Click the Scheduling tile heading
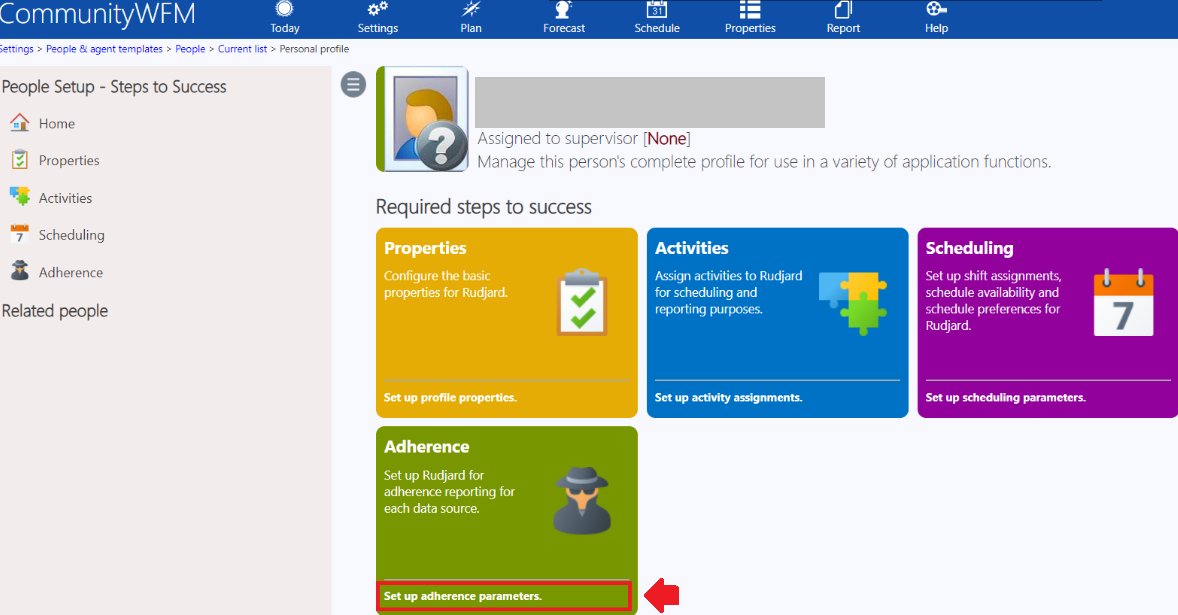The width and height of the screenshot is (1178, 615). pos(969,248)
